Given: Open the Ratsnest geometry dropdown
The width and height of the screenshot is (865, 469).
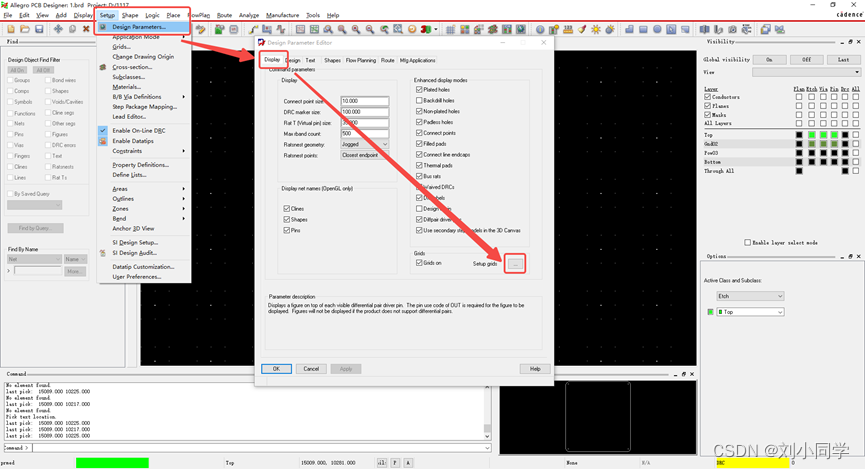Looking at the screenshot, I should pos(365,144).
